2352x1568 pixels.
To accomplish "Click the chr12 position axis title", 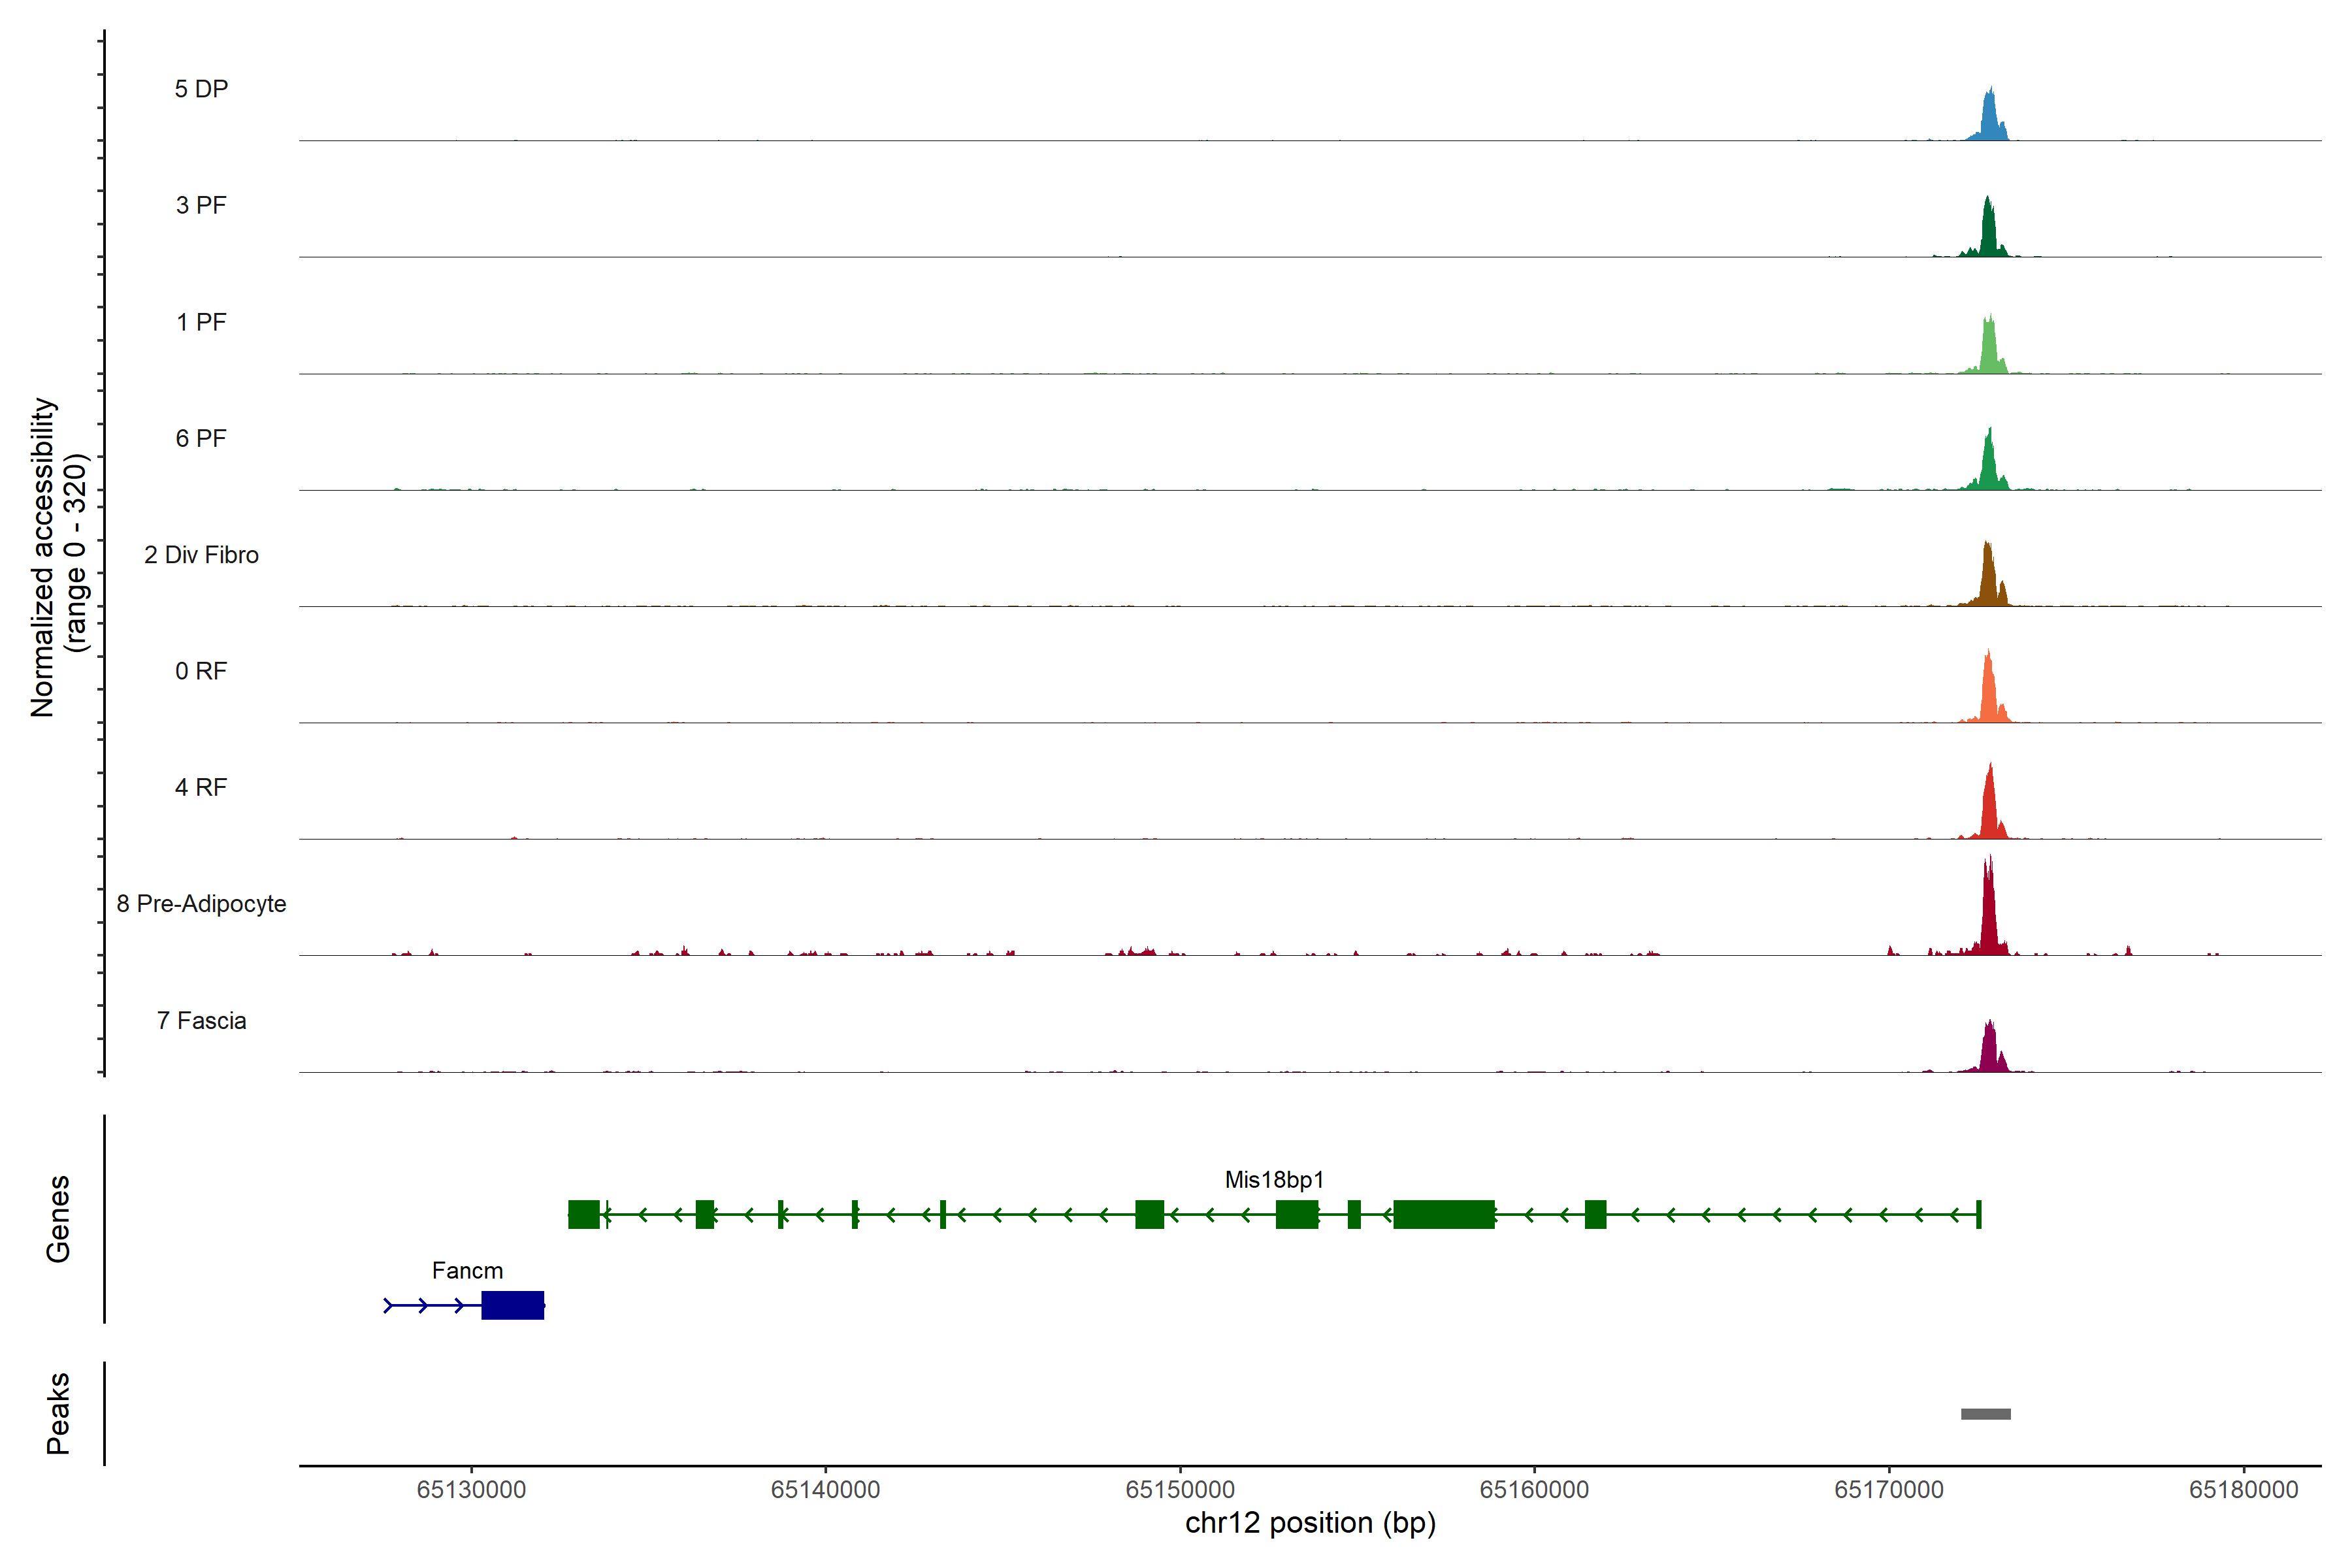I will tap(1310, 1523).
